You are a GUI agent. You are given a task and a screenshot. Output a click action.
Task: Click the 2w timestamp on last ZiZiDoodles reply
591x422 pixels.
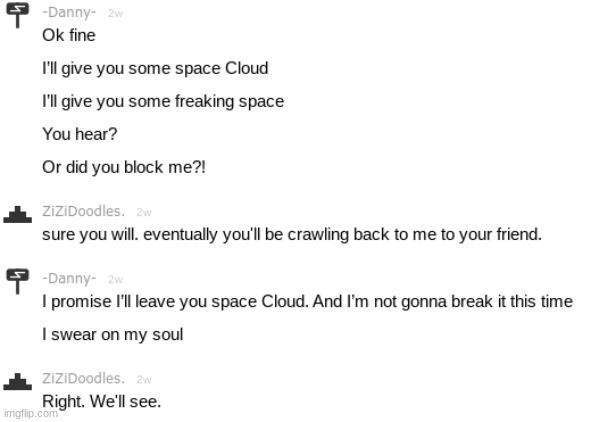144,379
